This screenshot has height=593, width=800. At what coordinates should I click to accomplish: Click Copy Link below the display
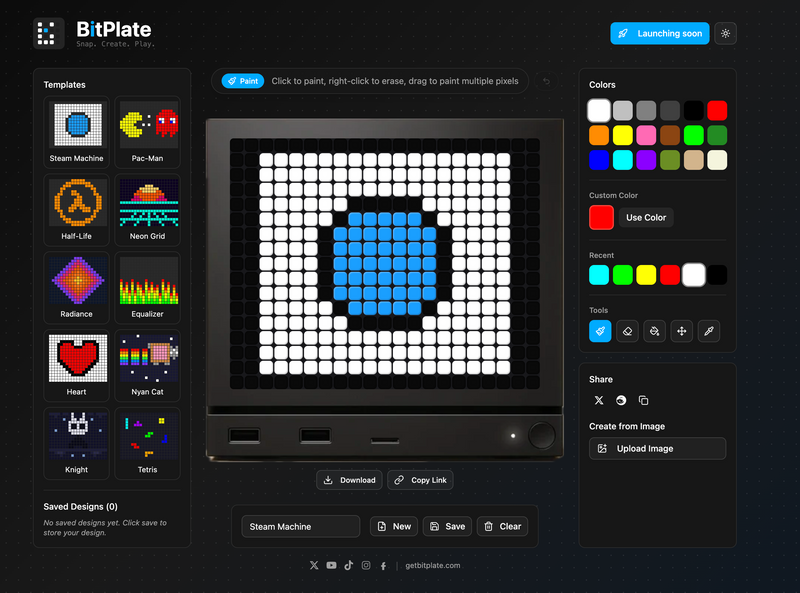point(420,480)
